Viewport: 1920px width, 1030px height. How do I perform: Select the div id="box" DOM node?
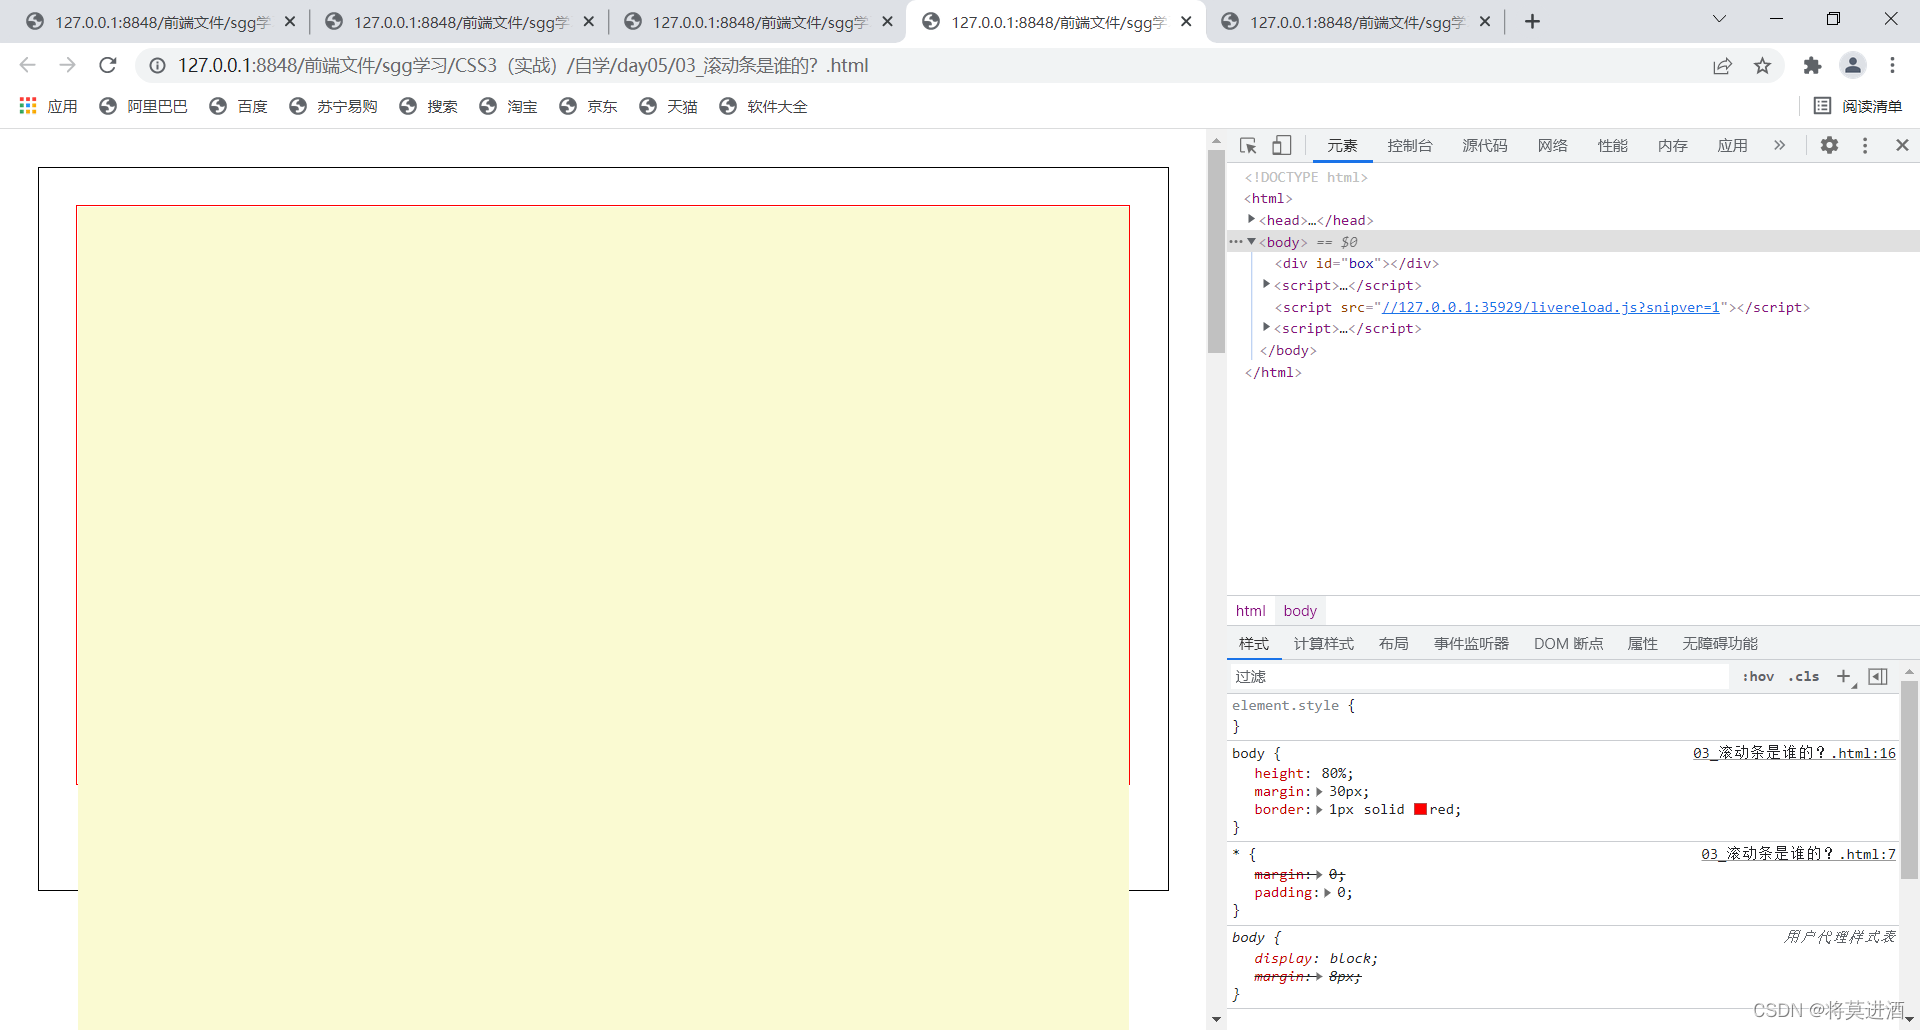[1356, 264]
